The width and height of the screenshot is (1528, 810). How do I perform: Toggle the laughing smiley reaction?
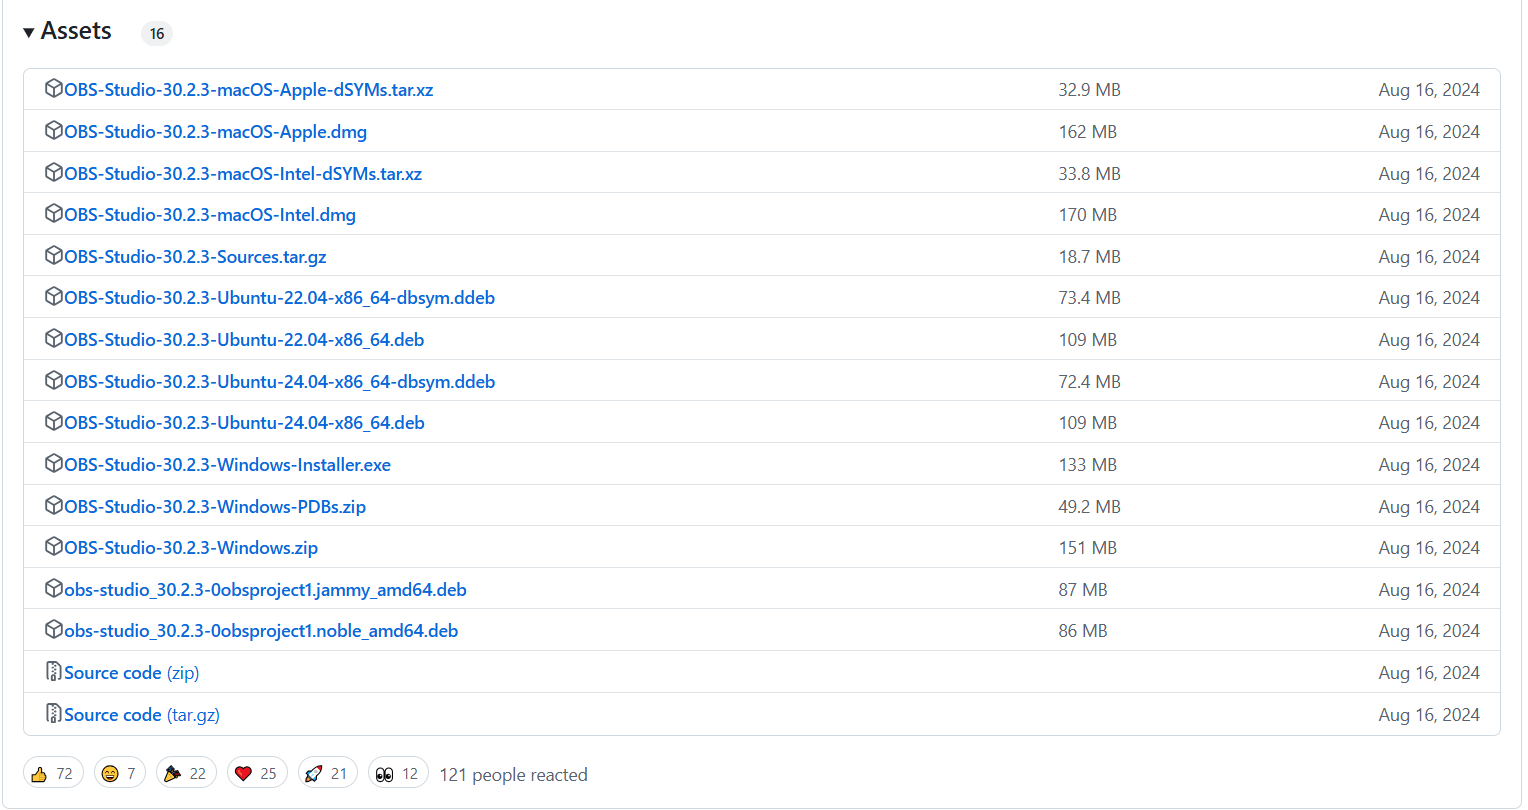pyautogui.click(x=119, y=774)
